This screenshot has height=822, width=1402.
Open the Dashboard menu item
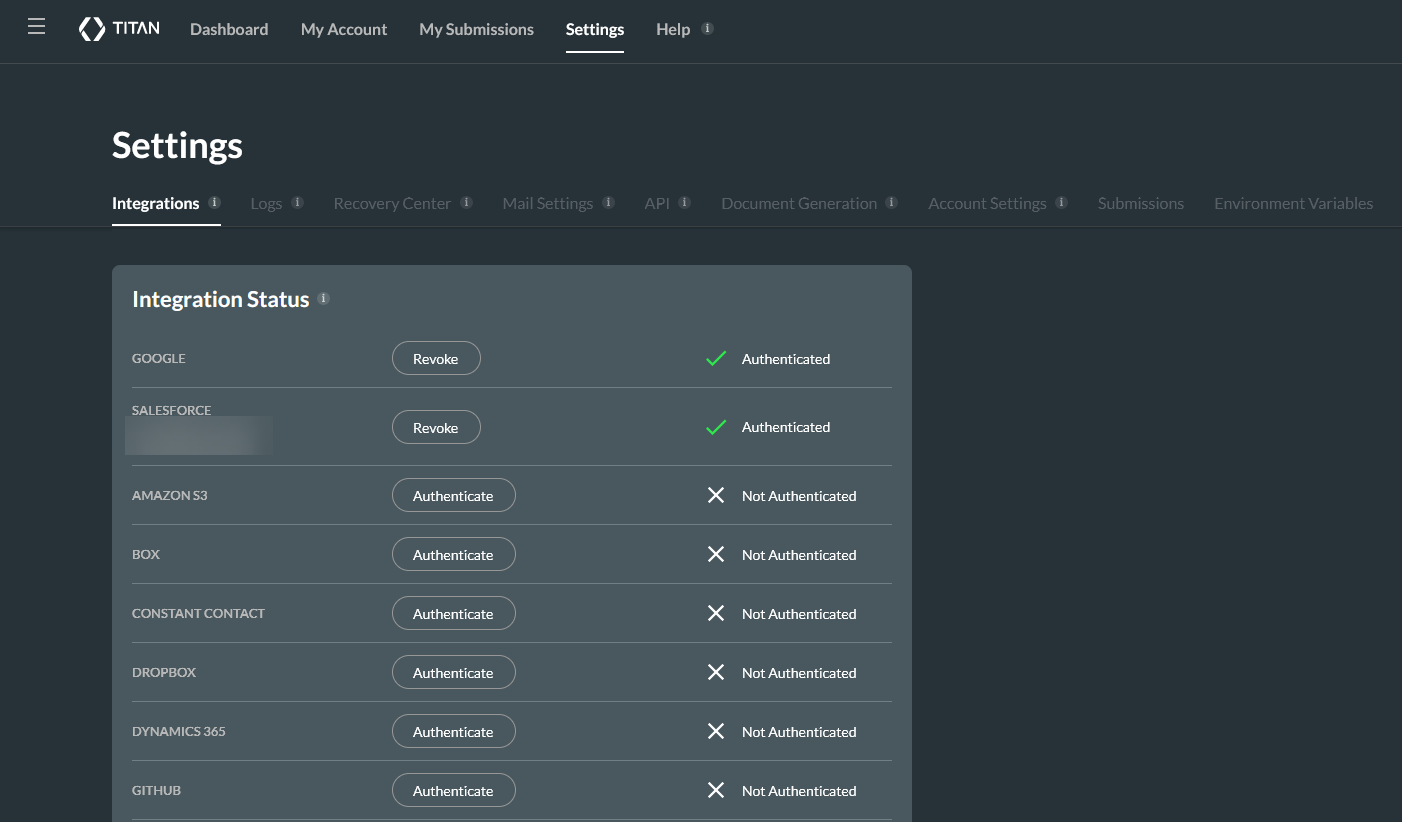(x=229, y=29)
